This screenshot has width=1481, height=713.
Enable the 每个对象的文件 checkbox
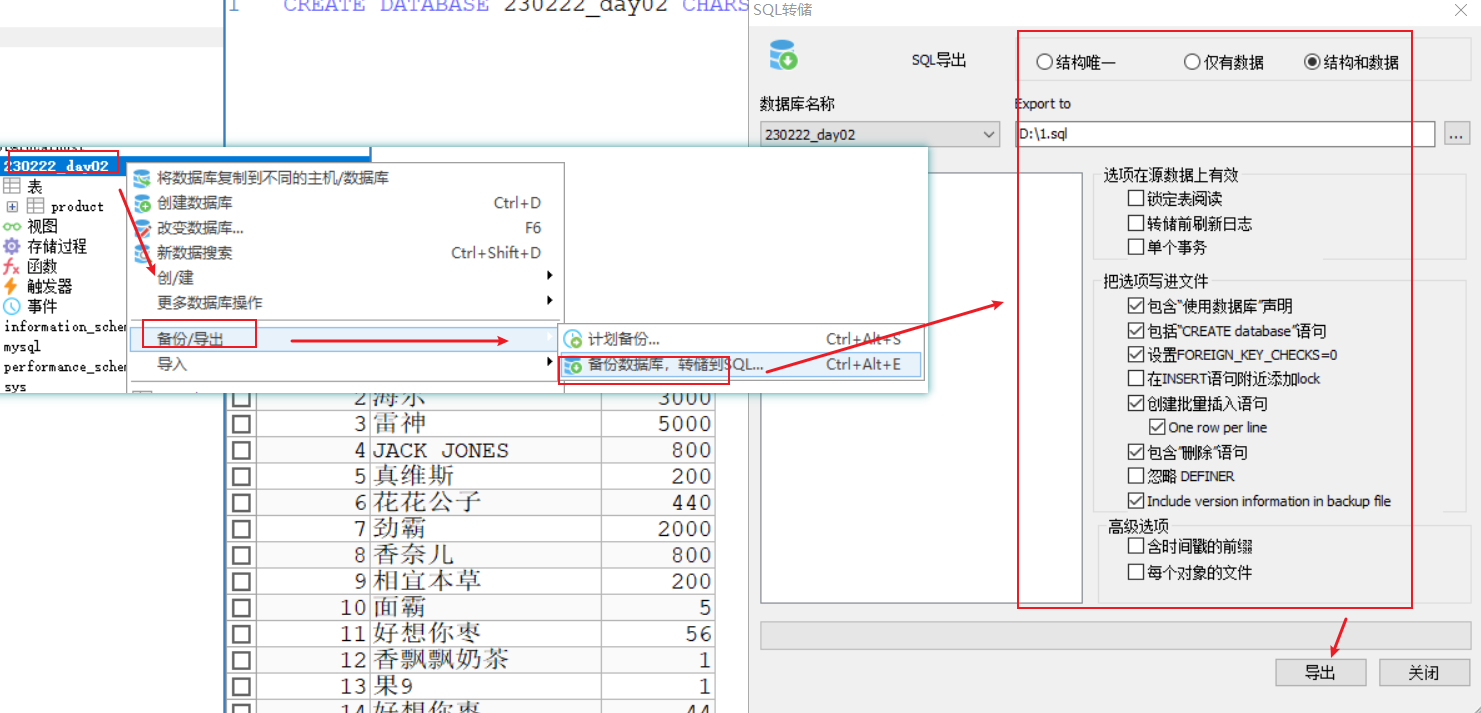pos(1136,572)
